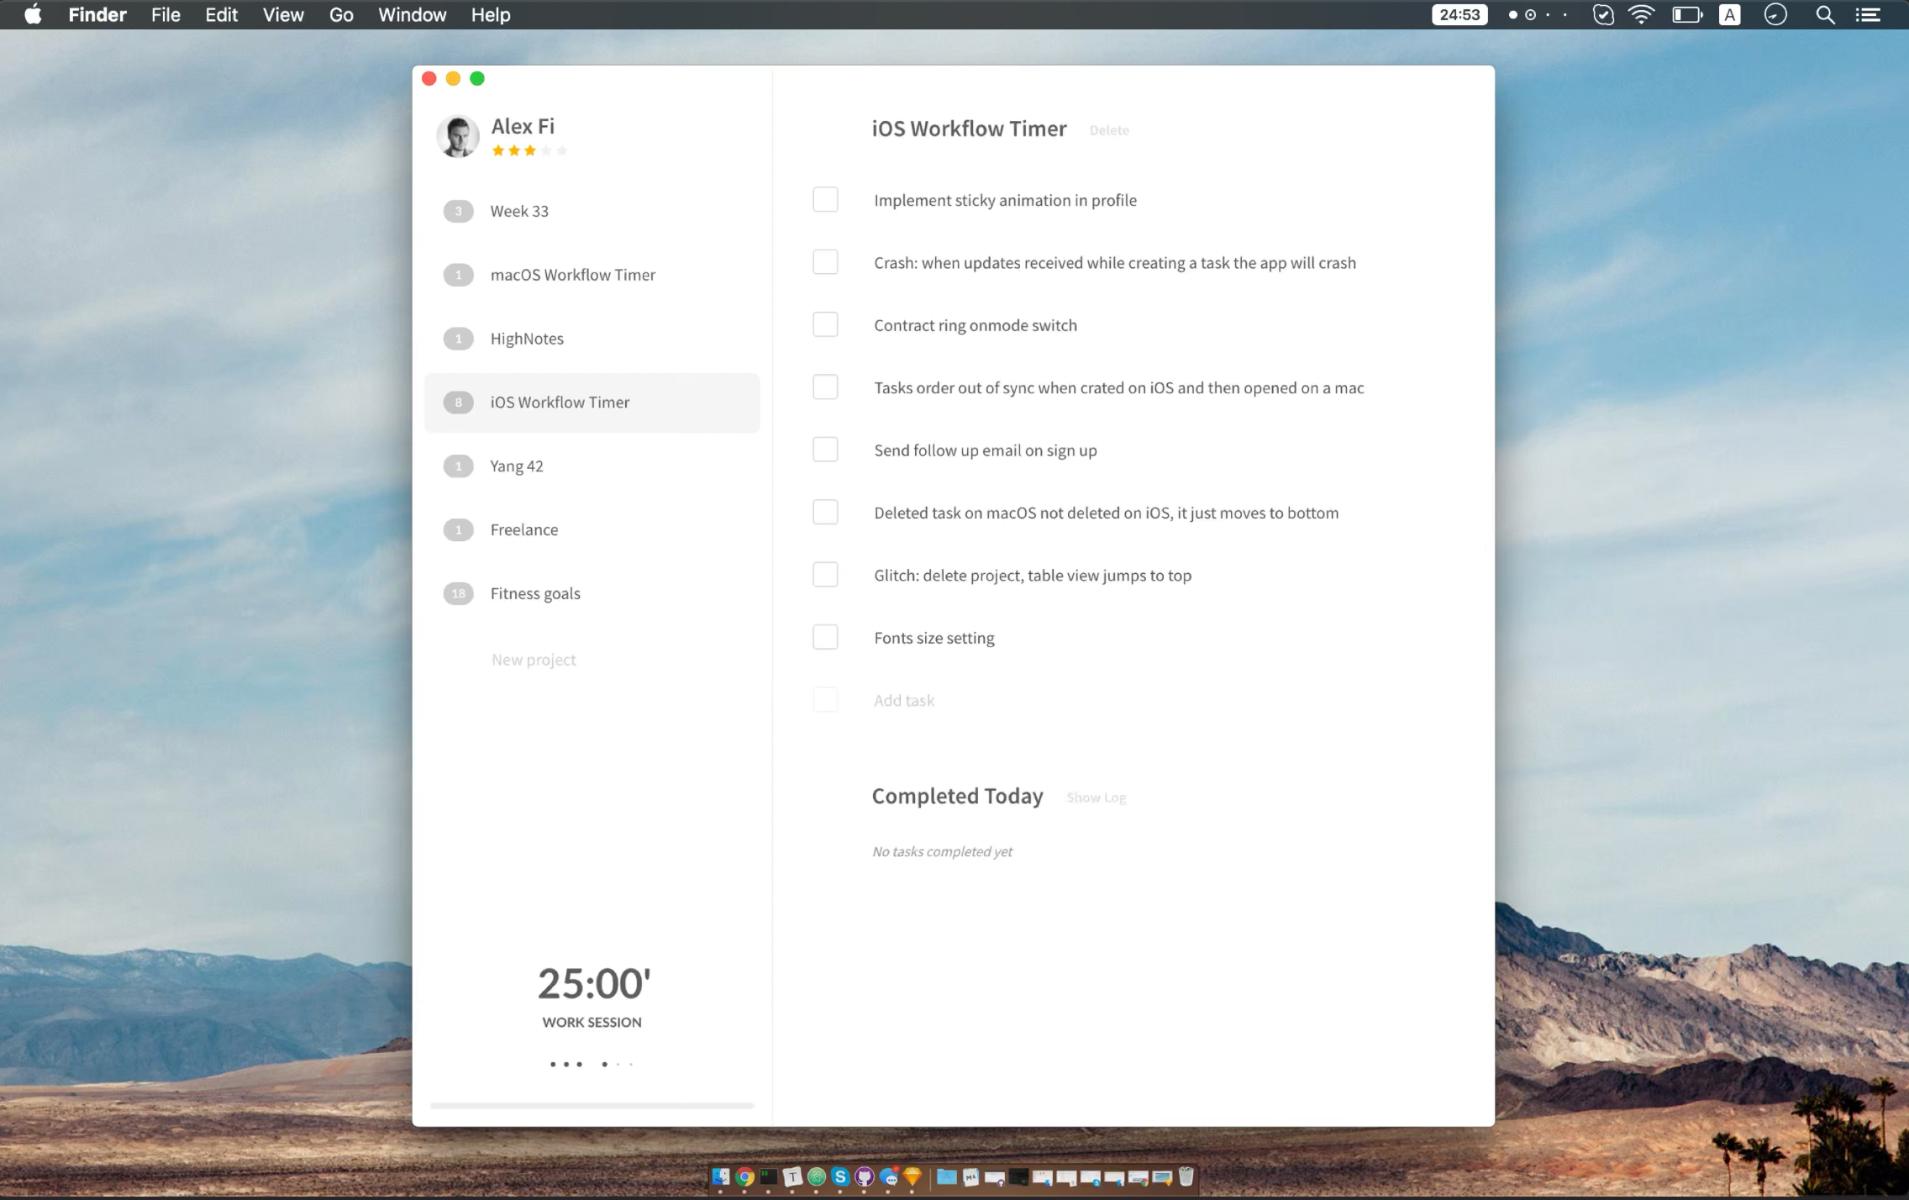The width and height of the screenshot is (1909, 1200).
Task: Complete the 'Contract ring onmode switch' task
Action: pyautogui.click(x=825, y=325)
